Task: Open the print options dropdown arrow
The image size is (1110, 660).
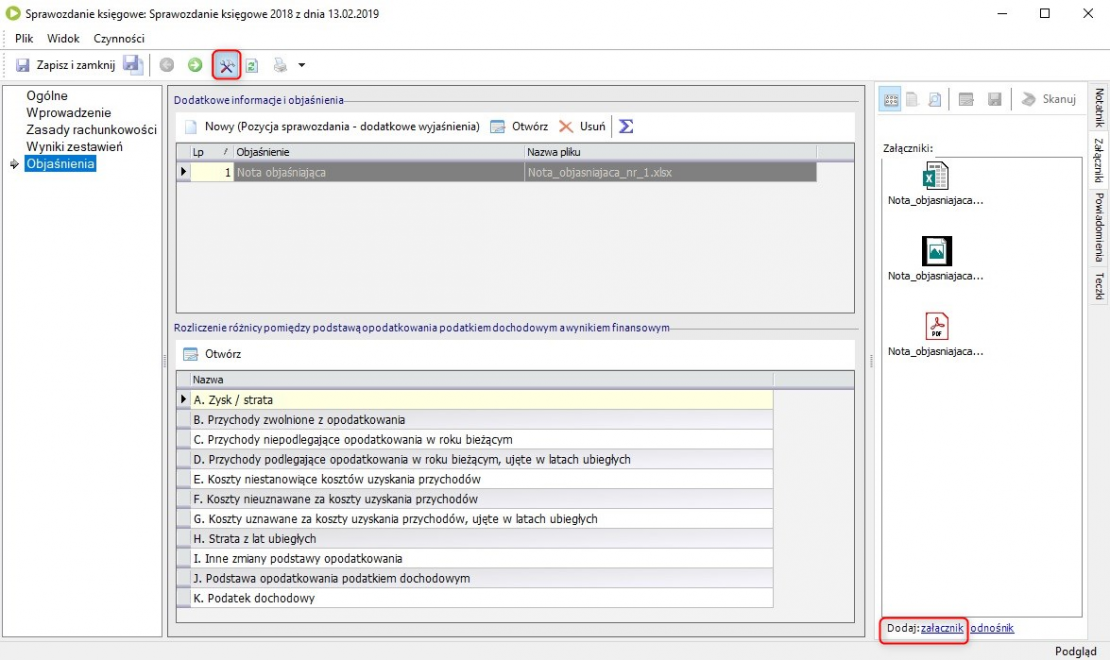Action: coord(301,66)
